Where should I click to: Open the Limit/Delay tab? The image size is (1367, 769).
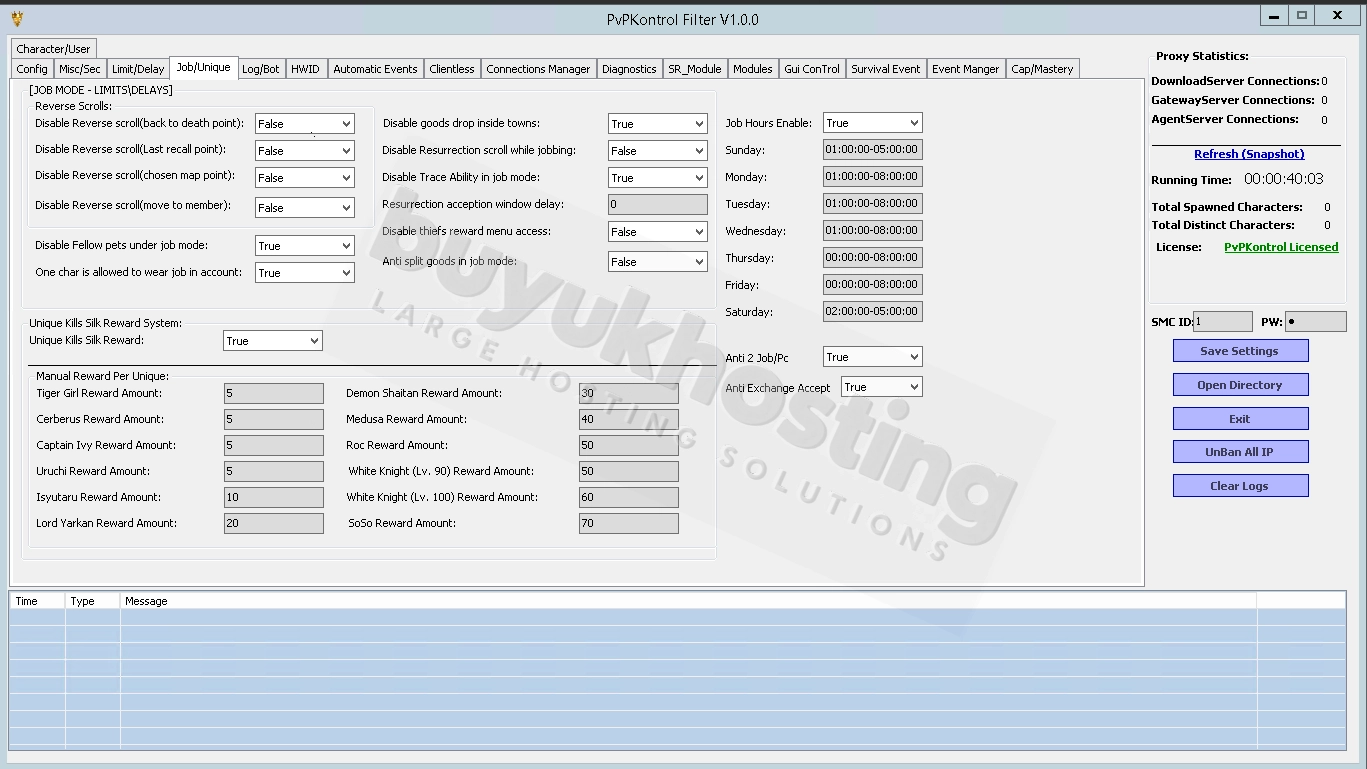point(138,69)
